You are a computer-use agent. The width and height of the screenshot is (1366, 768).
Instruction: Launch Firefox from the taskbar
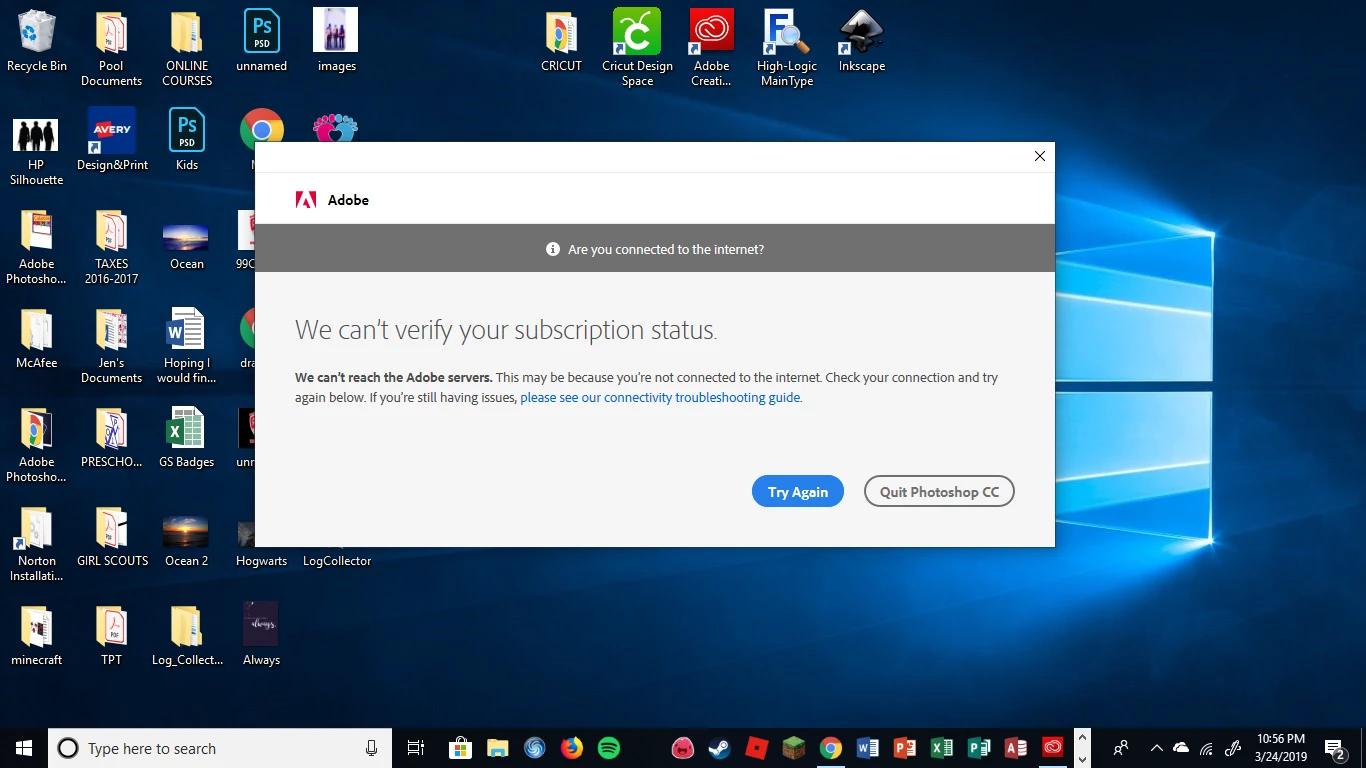coord(571,748)
